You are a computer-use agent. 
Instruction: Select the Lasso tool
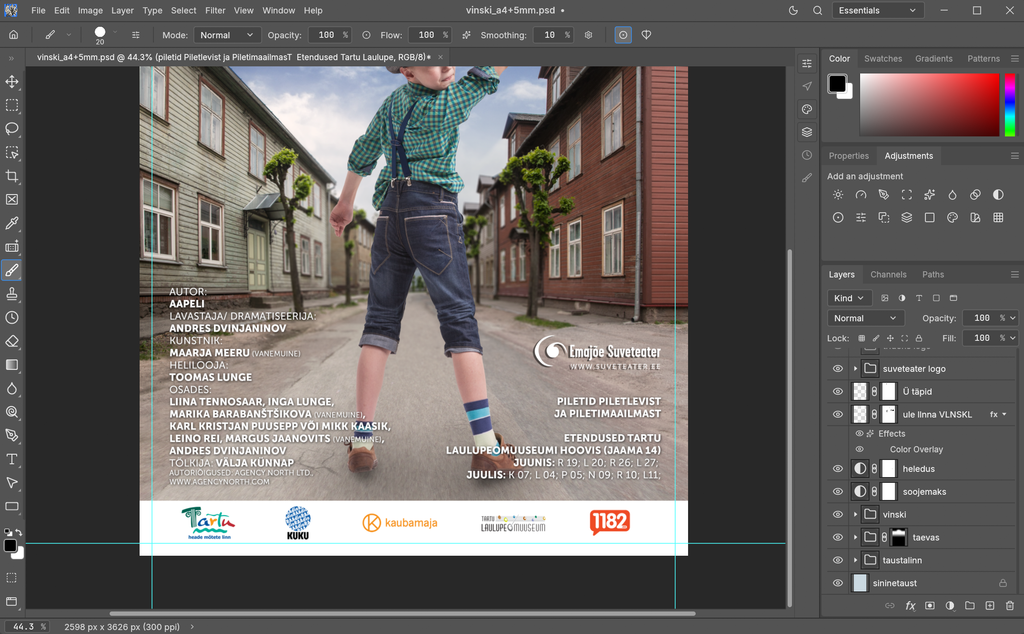click(x=12, y=129)
